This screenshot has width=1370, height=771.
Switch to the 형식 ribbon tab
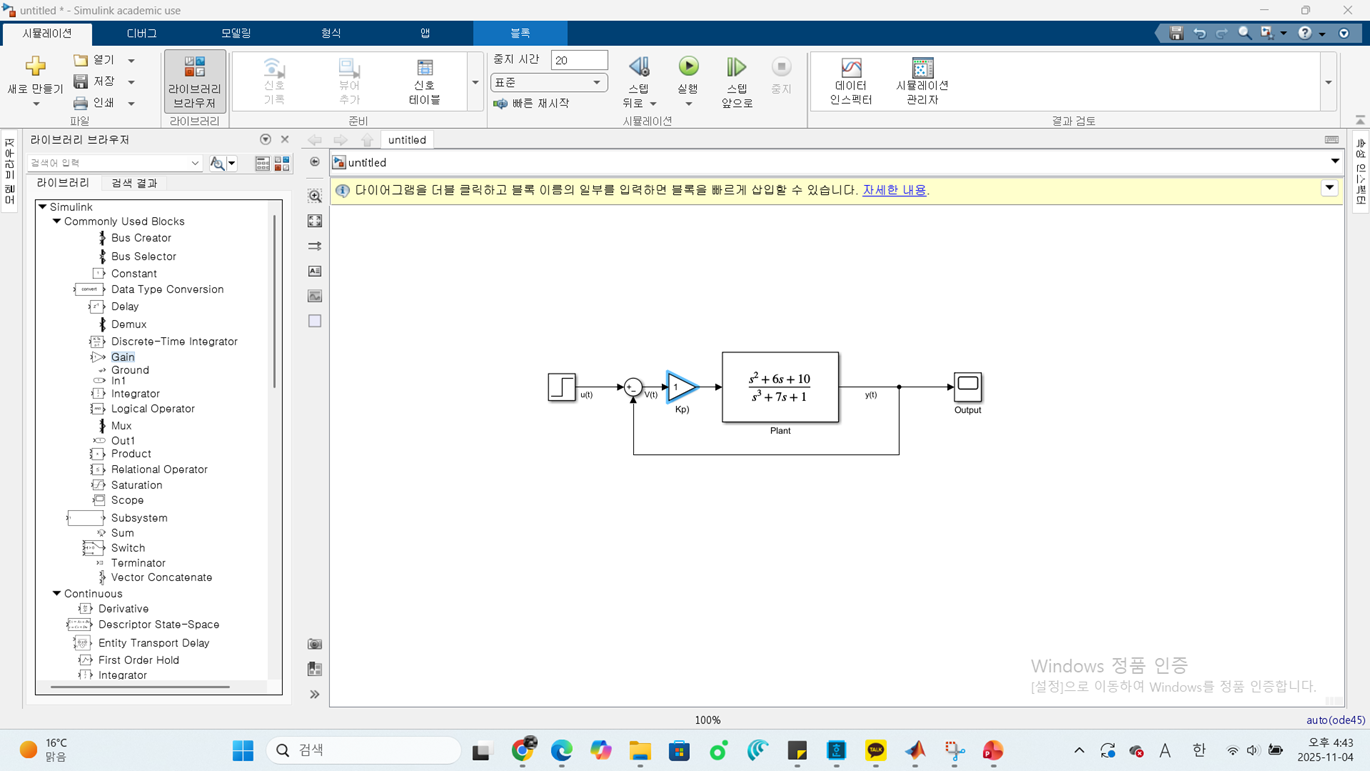[x=331, y=33]
